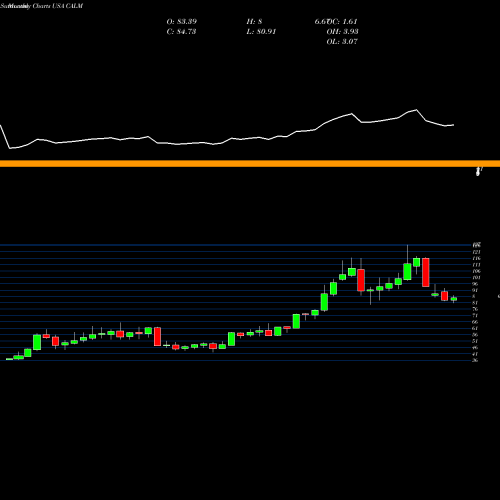
Task: Click the 46 price axis label
Action: tap(475, 347)
